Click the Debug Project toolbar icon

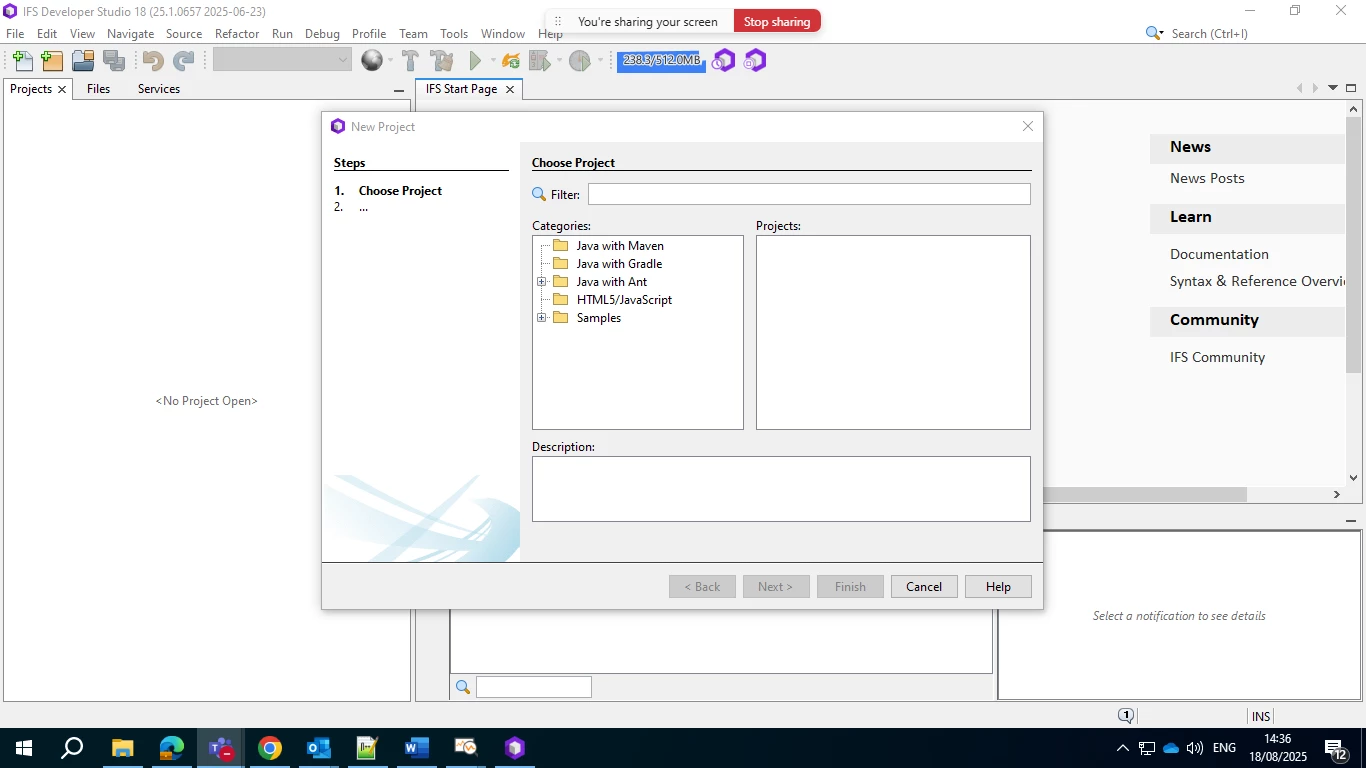click(x=540, y=61)
